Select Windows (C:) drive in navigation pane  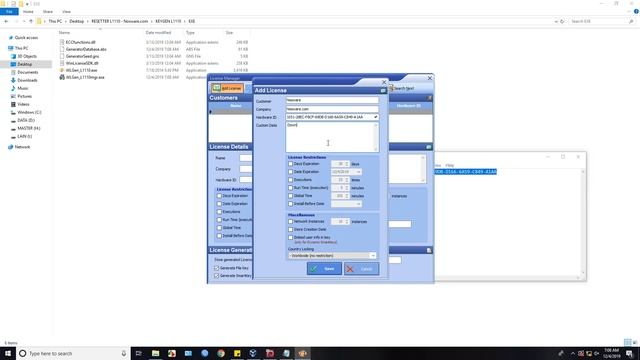[x=29, y=112]
